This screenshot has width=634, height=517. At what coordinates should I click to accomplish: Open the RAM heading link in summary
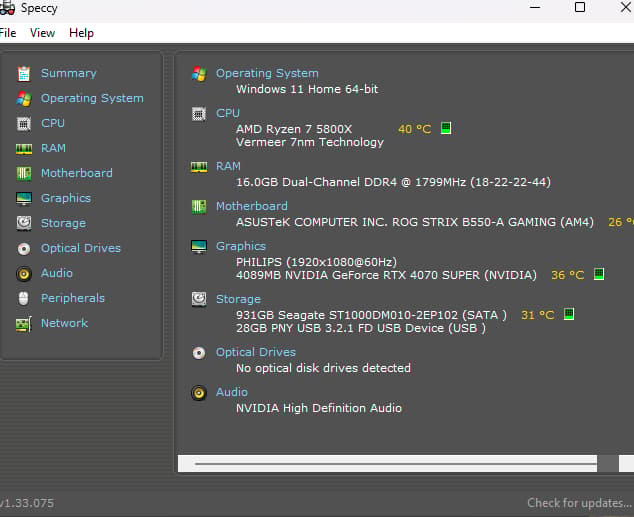(x=228, y=166)
